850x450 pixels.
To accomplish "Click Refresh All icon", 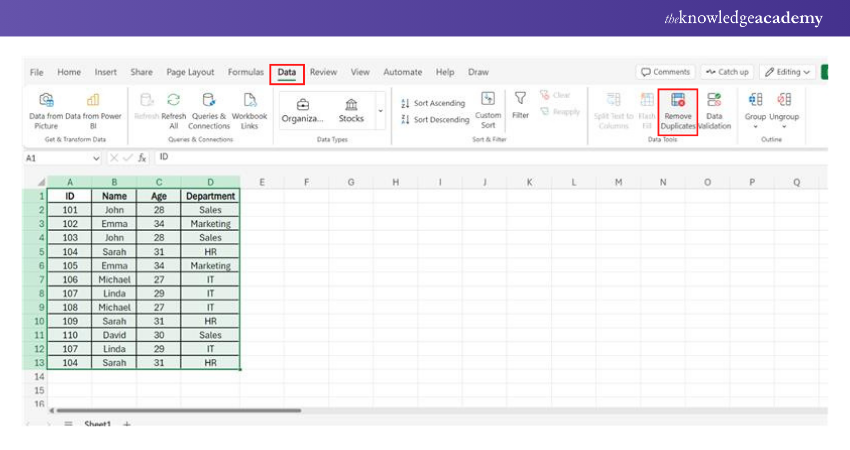I will [174, 100].
